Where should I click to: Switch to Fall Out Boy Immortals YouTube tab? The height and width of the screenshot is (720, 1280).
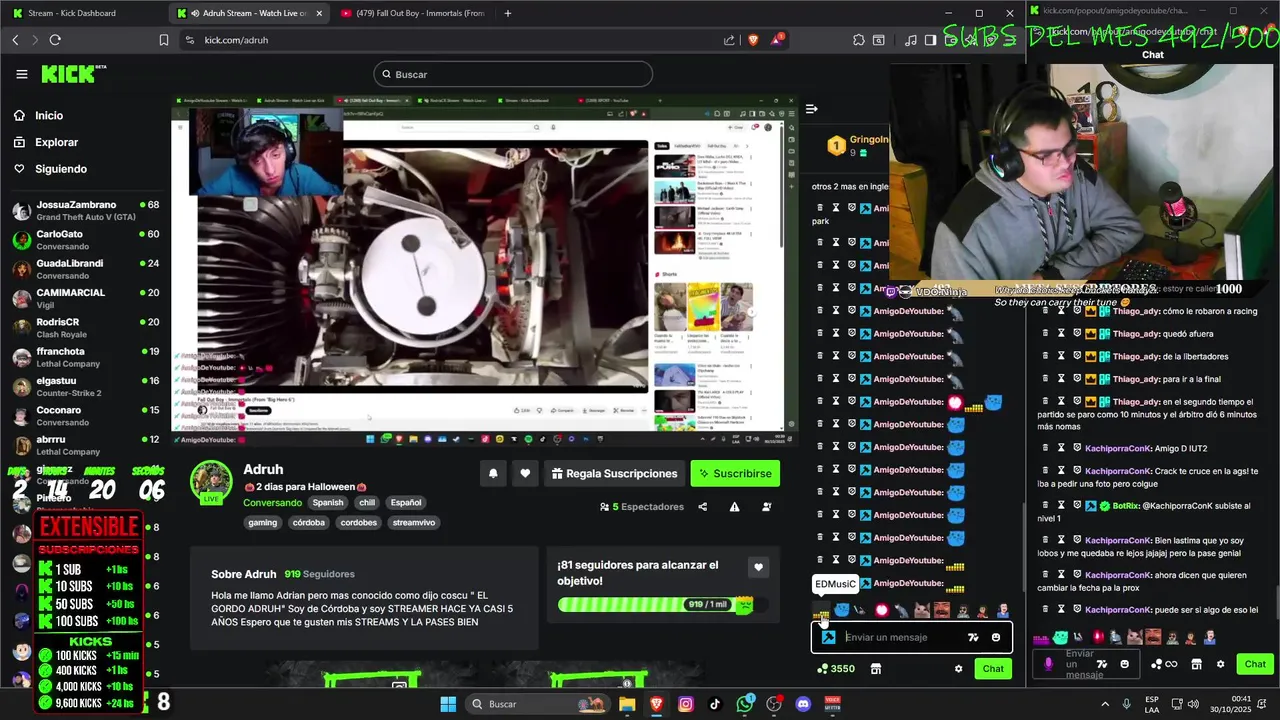413,13
